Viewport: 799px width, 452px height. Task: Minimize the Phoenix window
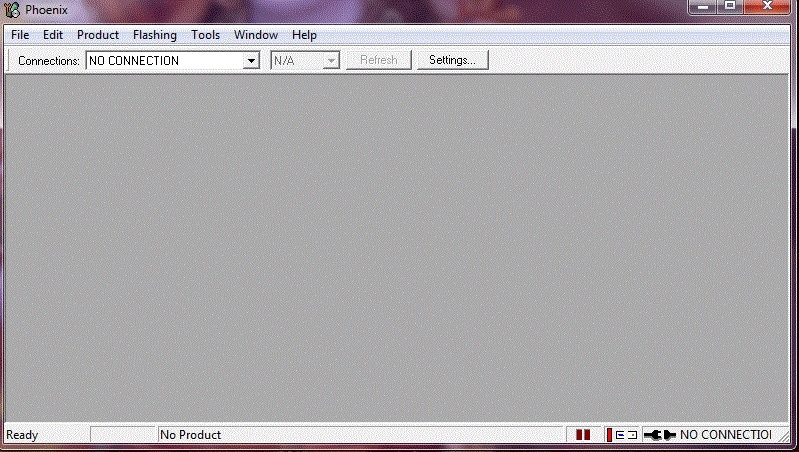pos(703,6)
